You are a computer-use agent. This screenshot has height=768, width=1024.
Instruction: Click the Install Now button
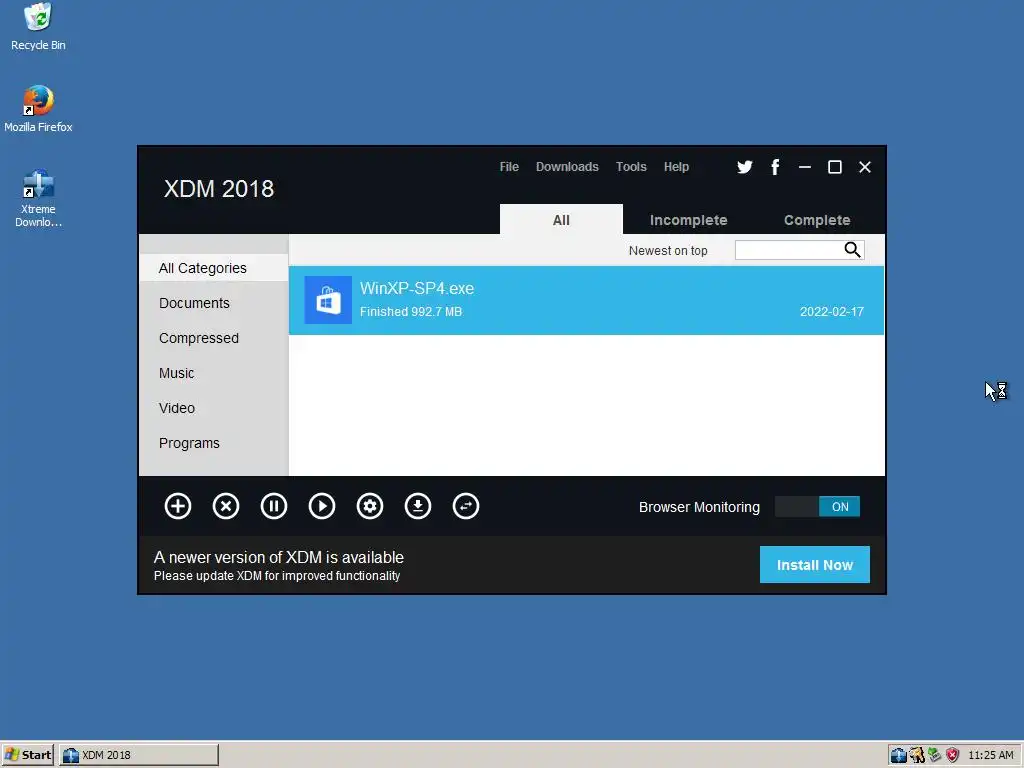[x=814, y=565]
